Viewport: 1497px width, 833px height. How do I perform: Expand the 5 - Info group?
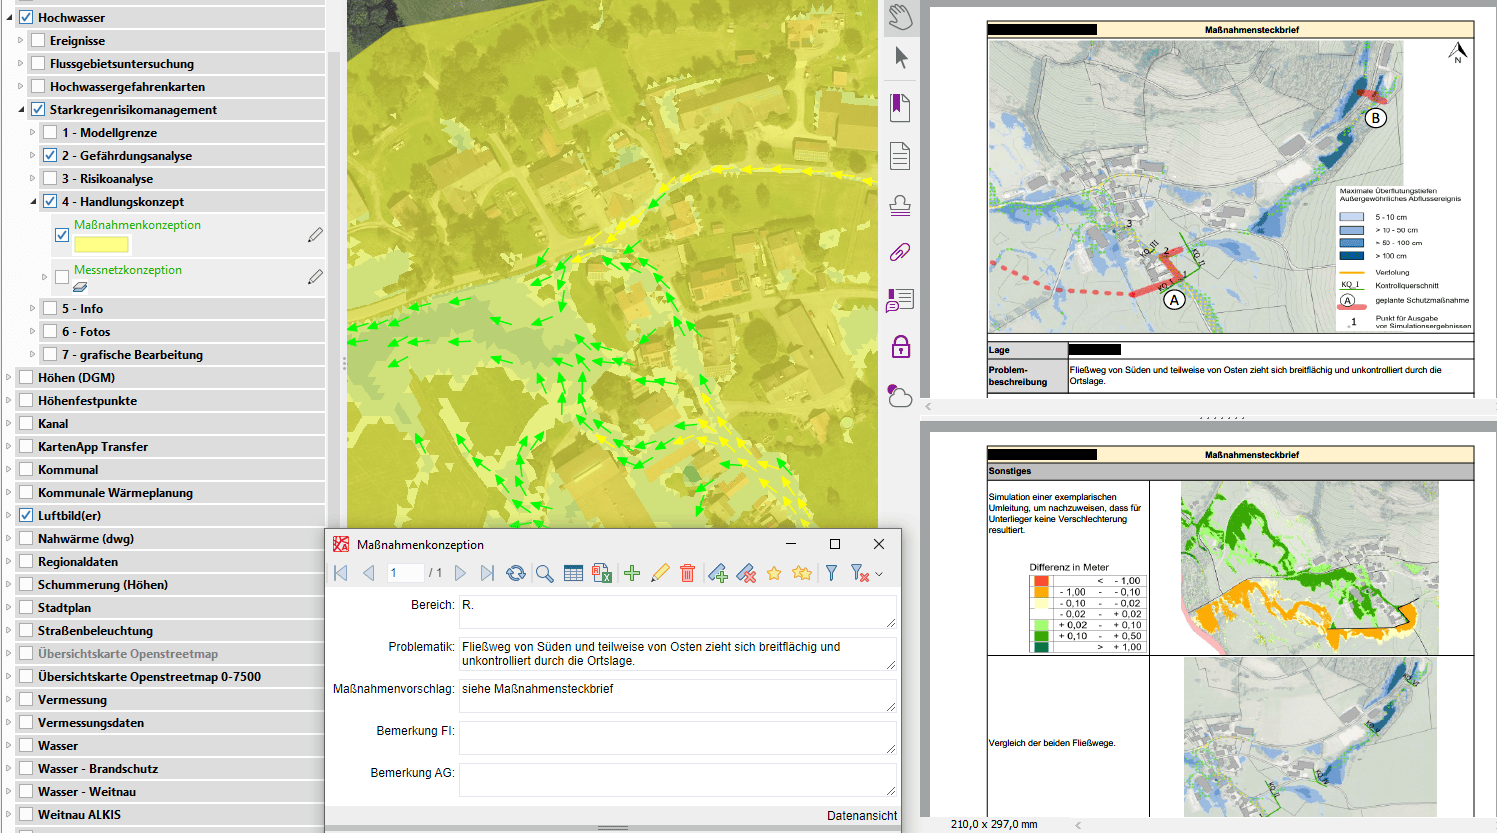click(33, 309)
